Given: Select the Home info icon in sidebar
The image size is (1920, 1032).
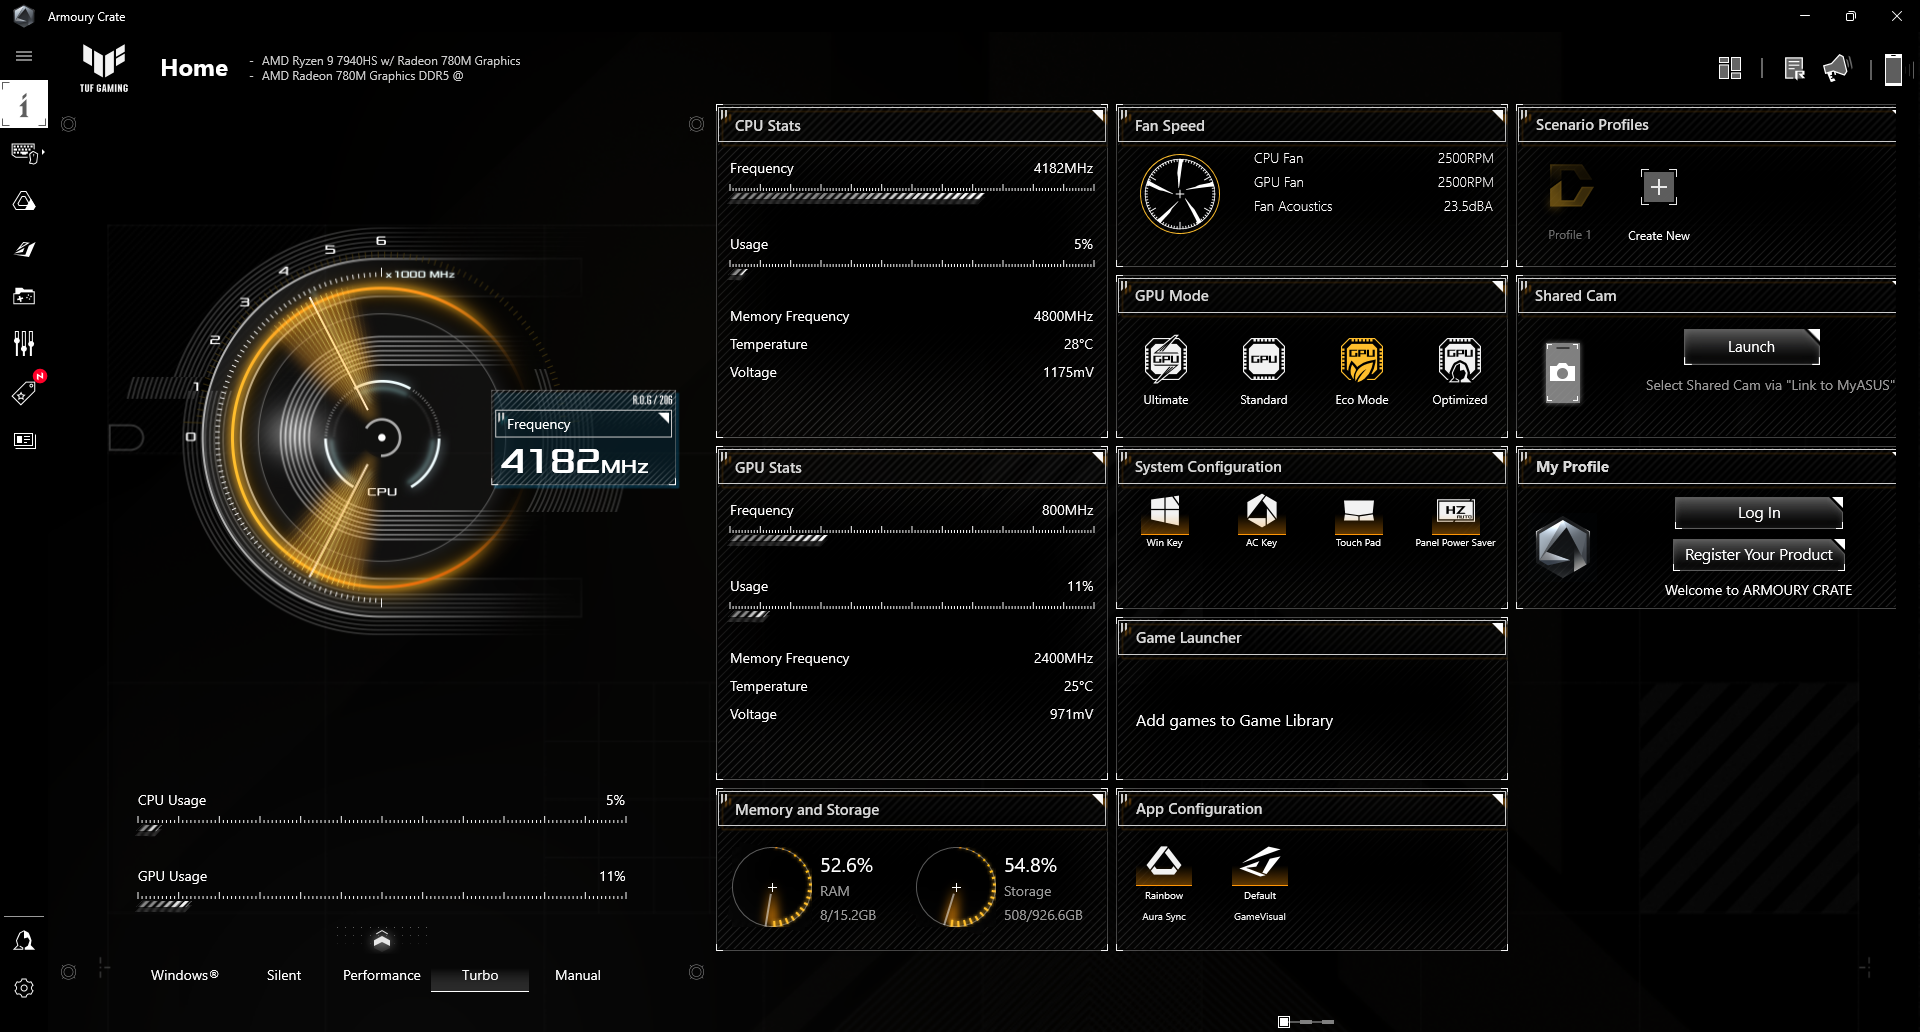Looking at the screenshot, I should pos(24,104).
